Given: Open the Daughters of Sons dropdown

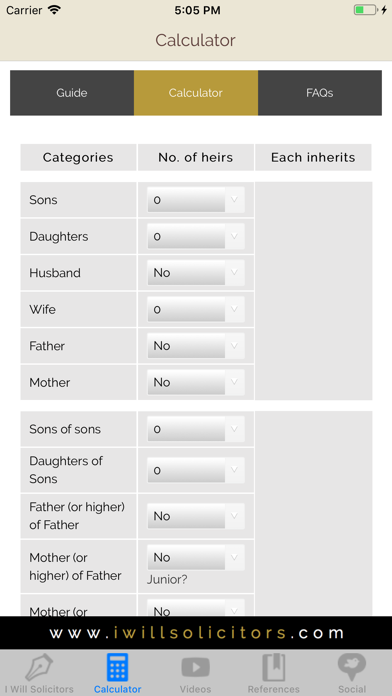Looking at the screenshot, I should pyautogui.click(x=196, y=470).
